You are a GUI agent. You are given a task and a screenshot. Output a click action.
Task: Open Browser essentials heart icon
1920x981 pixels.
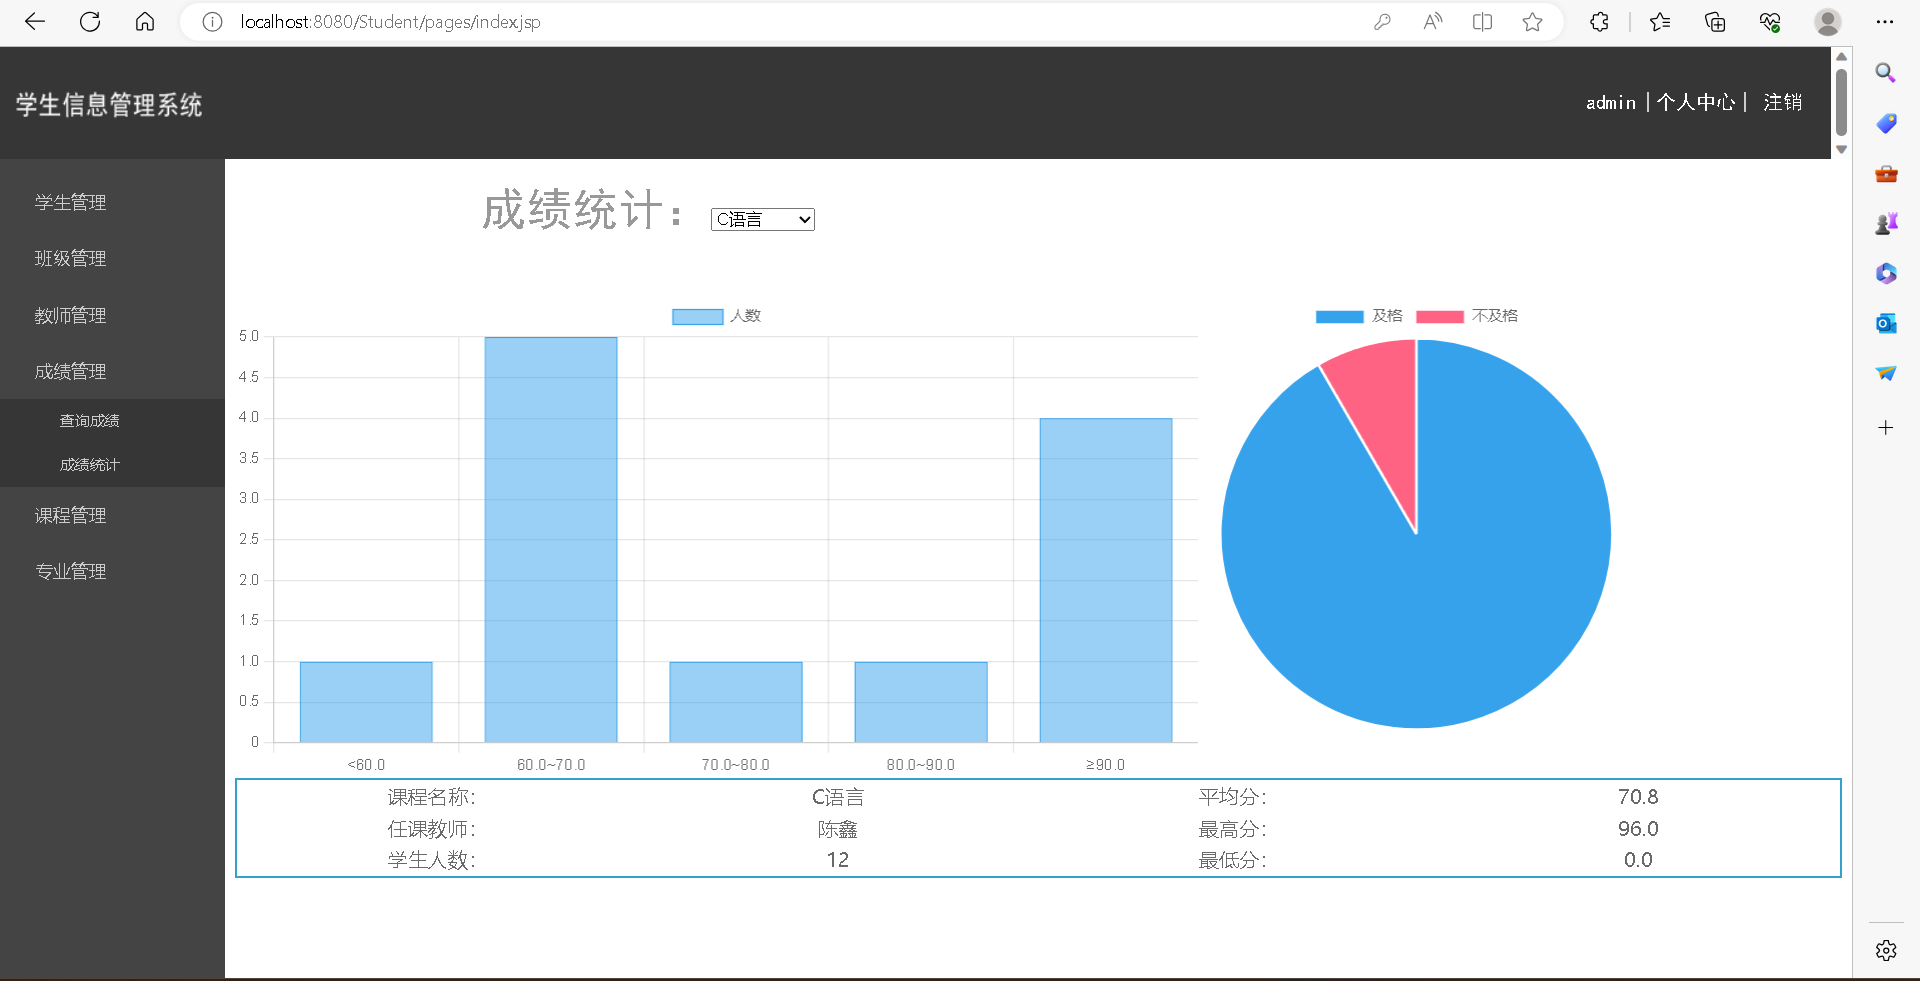1770,22
